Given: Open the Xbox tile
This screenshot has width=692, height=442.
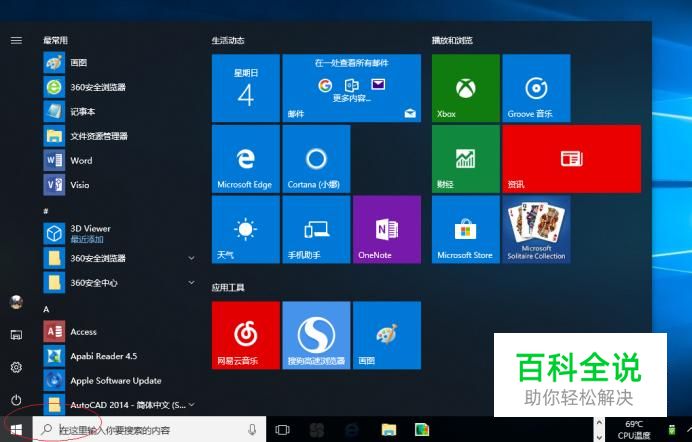Looking at the screenshot, I should point(466,88).
